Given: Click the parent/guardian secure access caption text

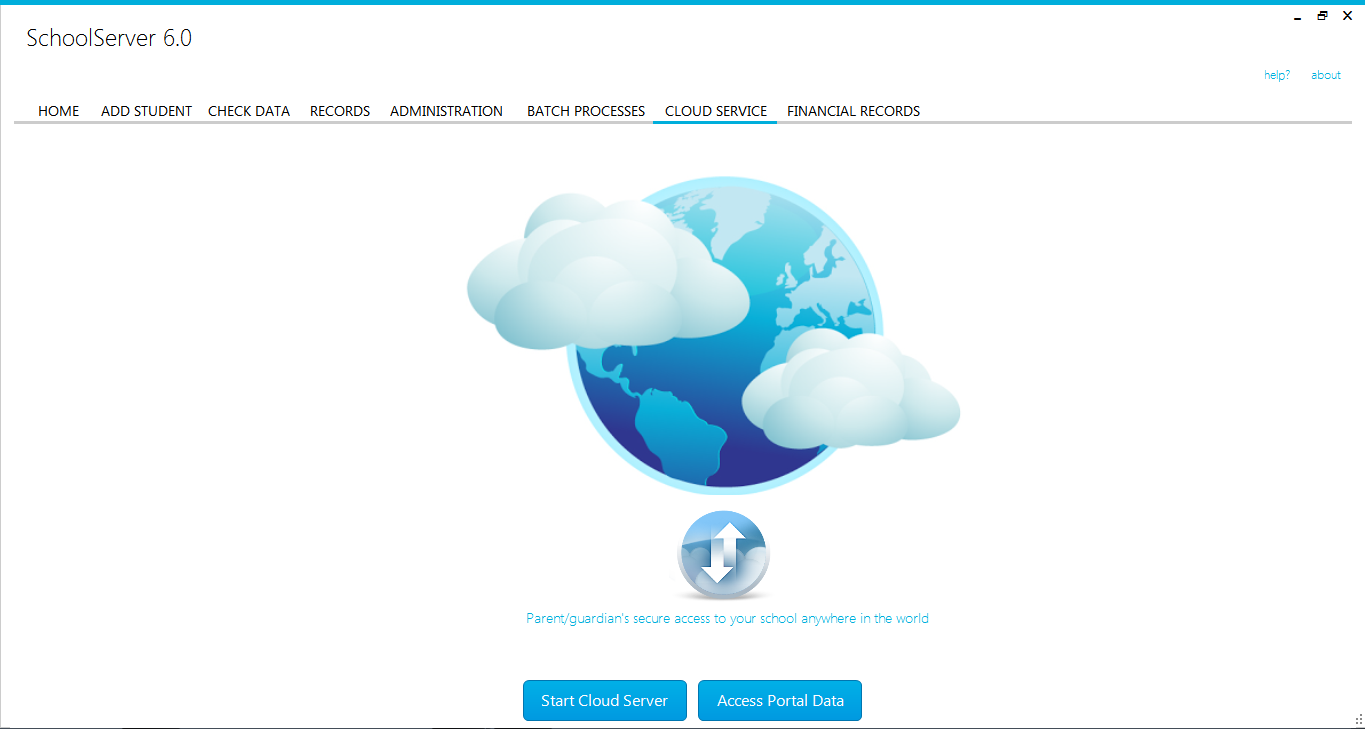Looking at the screenshot, I should 727,618.
